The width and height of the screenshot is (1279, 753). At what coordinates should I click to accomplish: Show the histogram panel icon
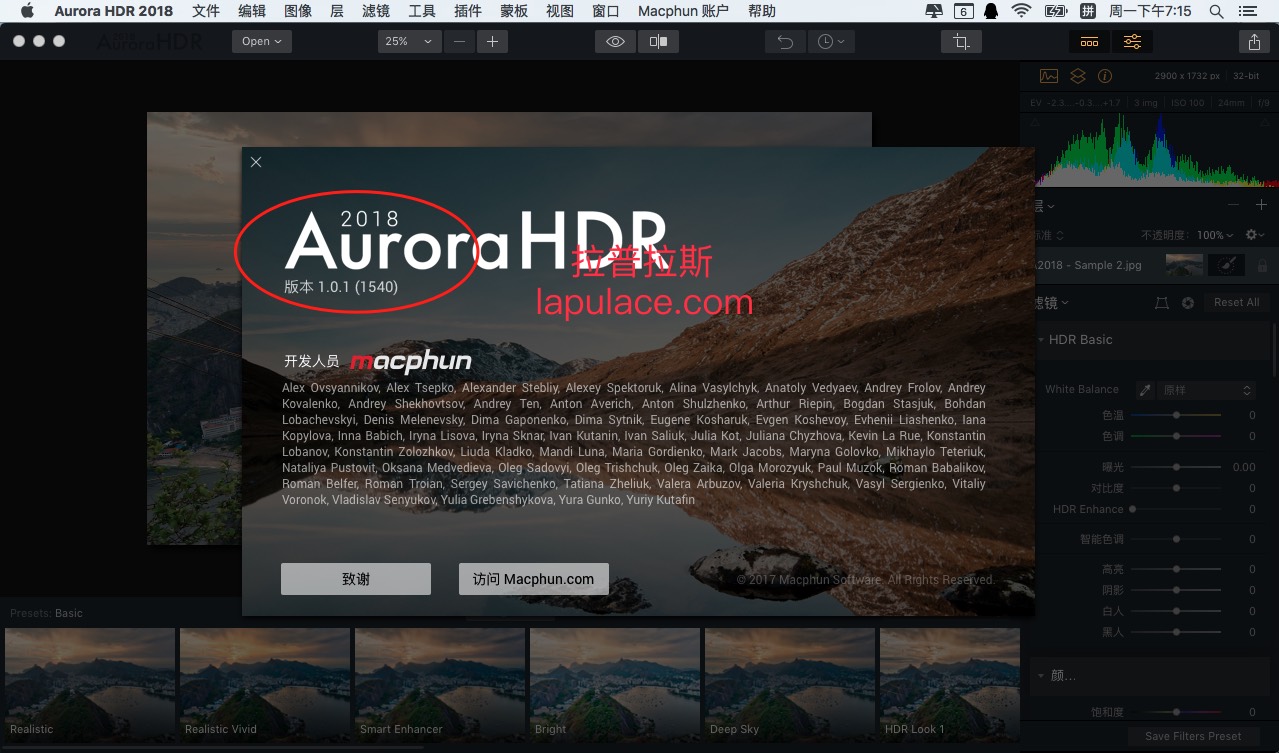click(x=1049, y=76)
